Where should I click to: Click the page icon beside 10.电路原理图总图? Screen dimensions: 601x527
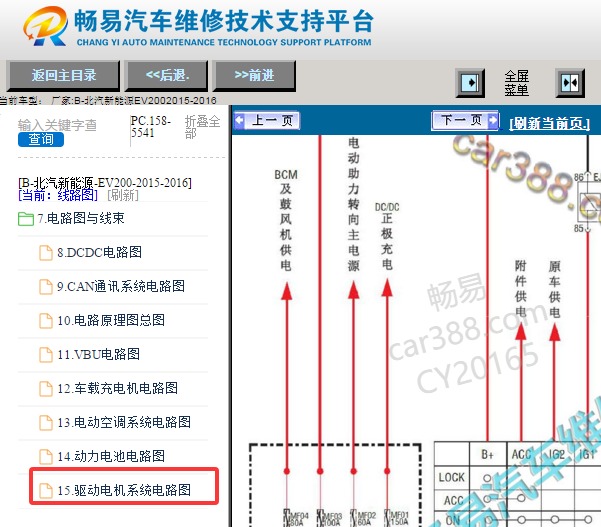[46, 321]
